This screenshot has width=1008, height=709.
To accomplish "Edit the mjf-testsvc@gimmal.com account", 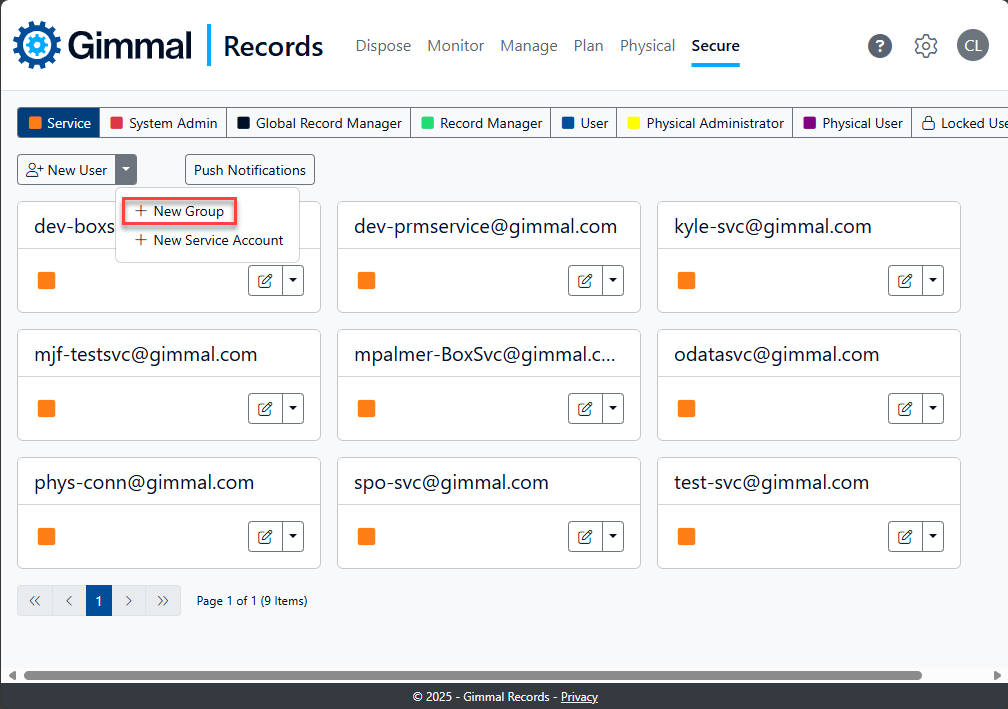I will pyautogui.click(x=265, y=408).
